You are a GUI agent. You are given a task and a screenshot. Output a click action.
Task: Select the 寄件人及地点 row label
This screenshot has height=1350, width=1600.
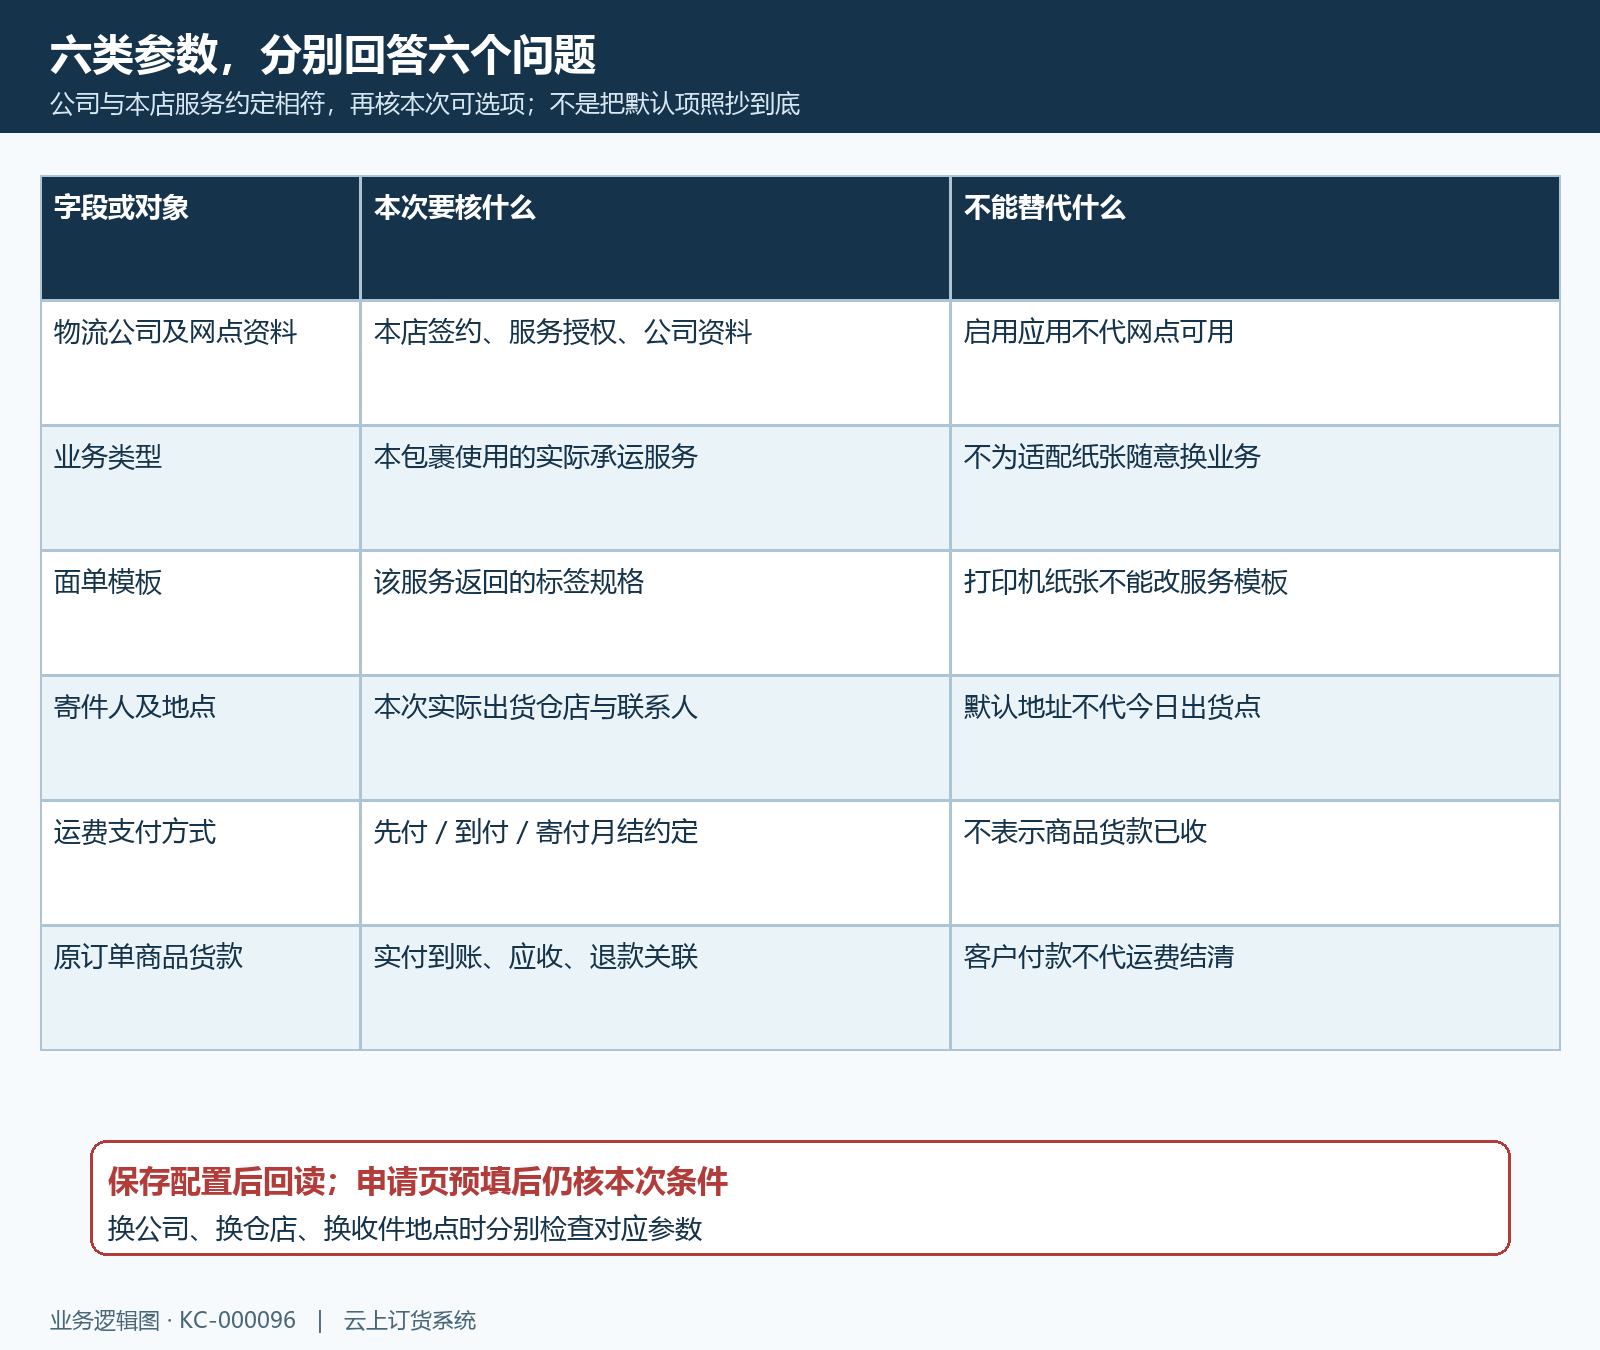tap(200, 738)
